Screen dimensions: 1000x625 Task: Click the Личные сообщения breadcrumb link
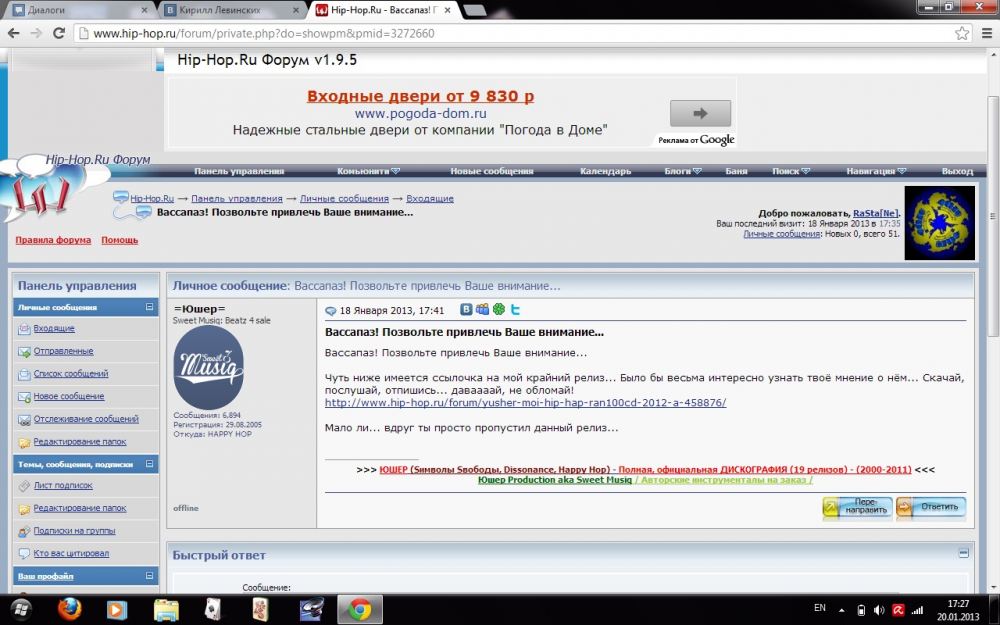(x=344, y=198)
